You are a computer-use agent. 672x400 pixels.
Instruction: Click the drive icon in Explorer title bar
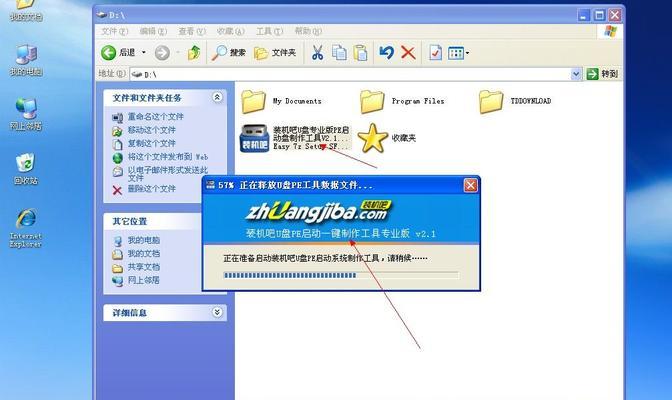coord(102,15)
